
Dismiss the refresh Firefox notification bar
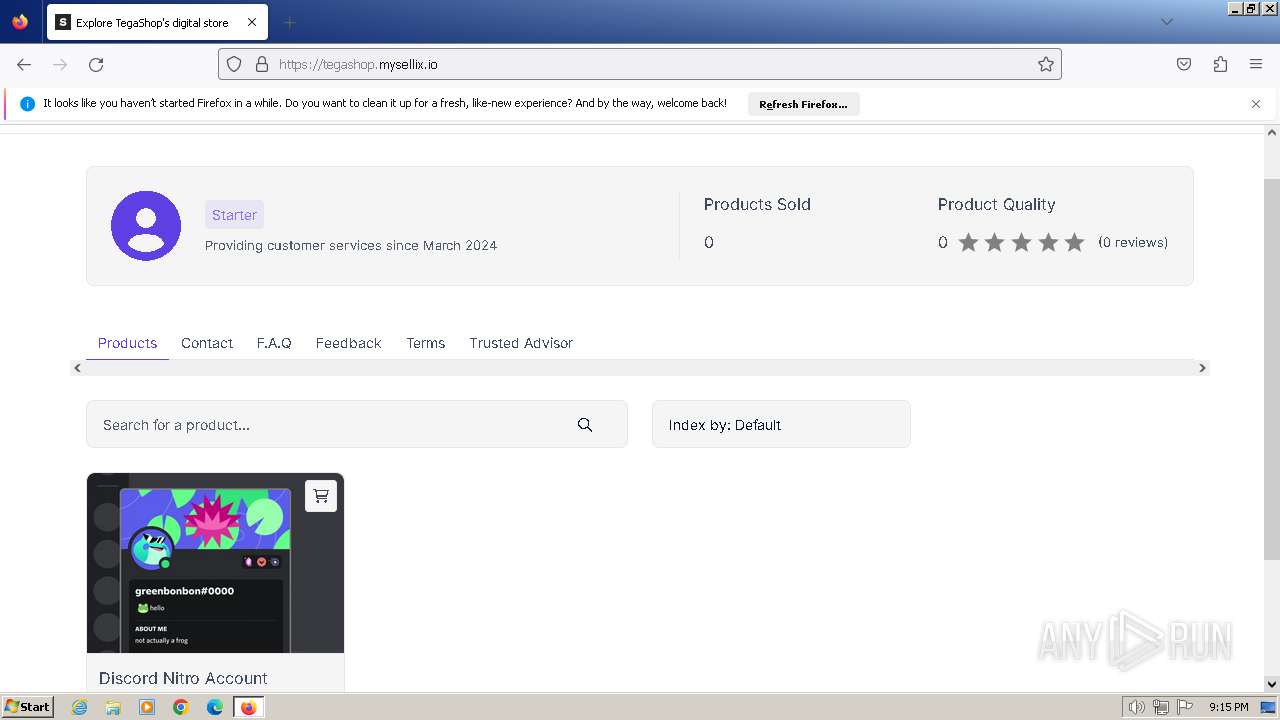pos(1256,104)
